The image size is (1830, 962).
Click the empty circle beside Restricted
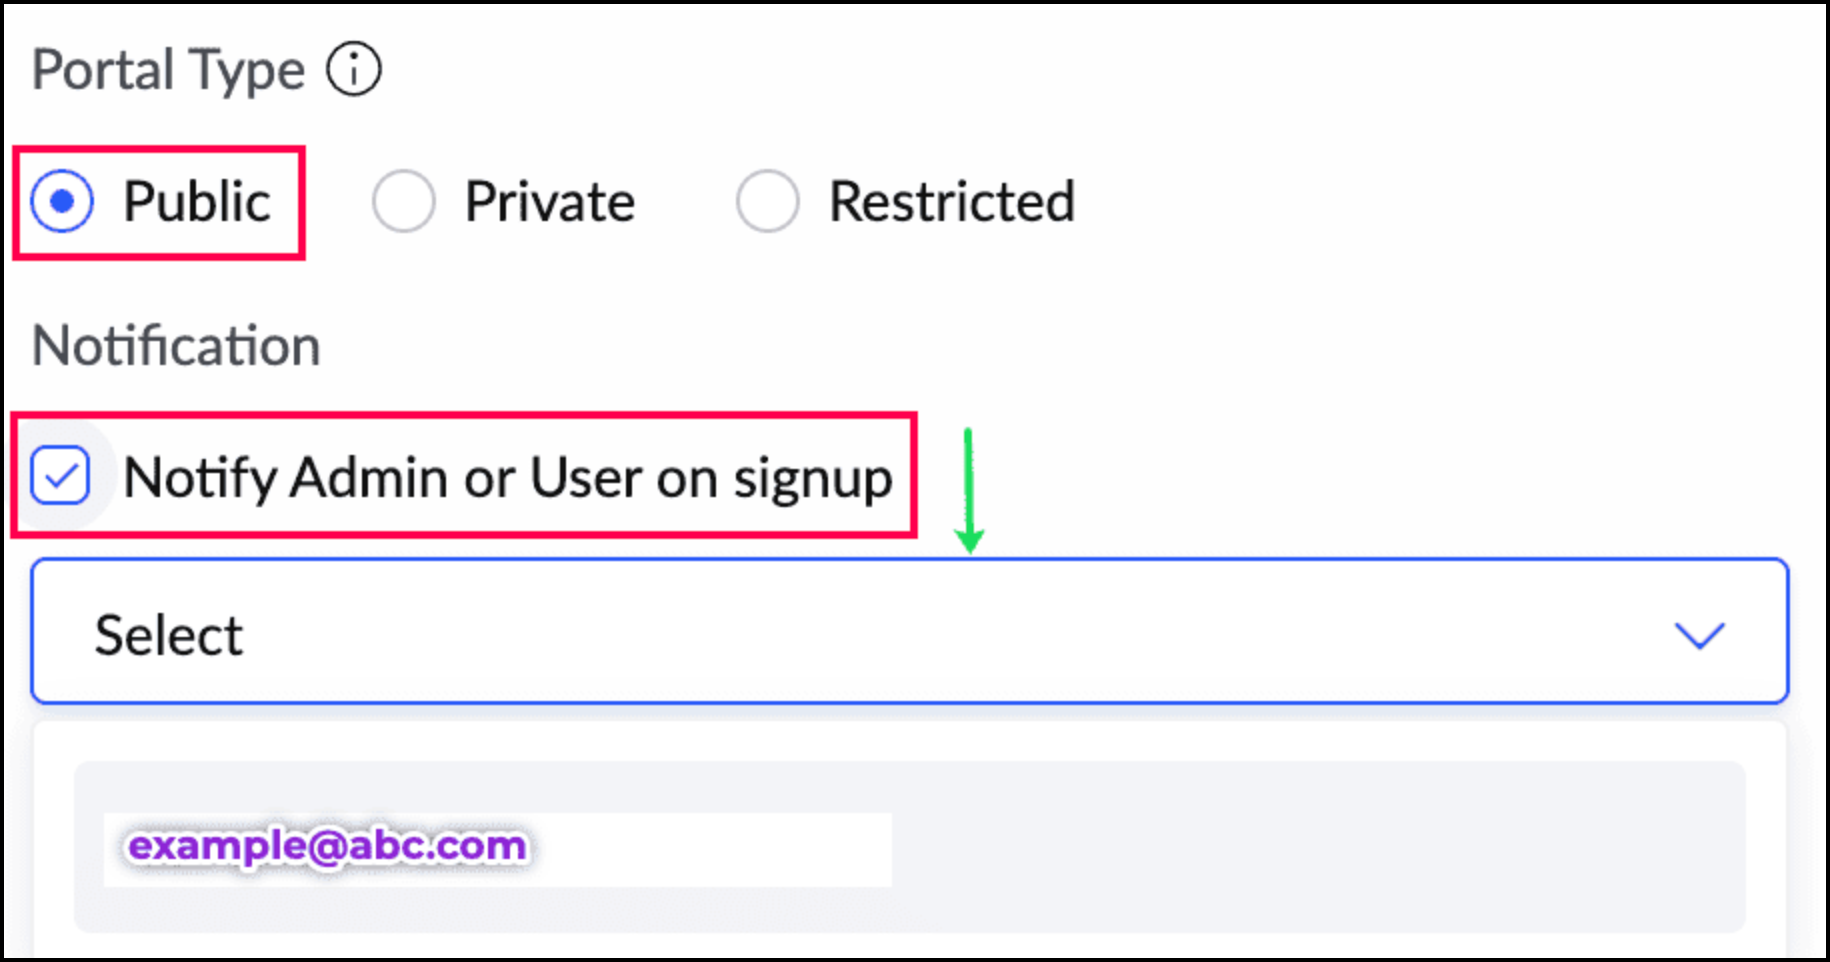pos(767,202)
